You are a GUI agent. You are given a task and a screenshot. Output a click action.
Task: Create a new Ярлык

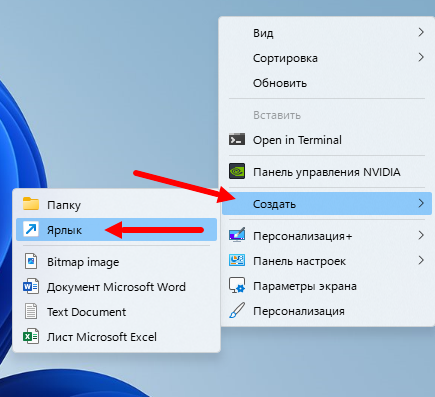coord(116,230)
